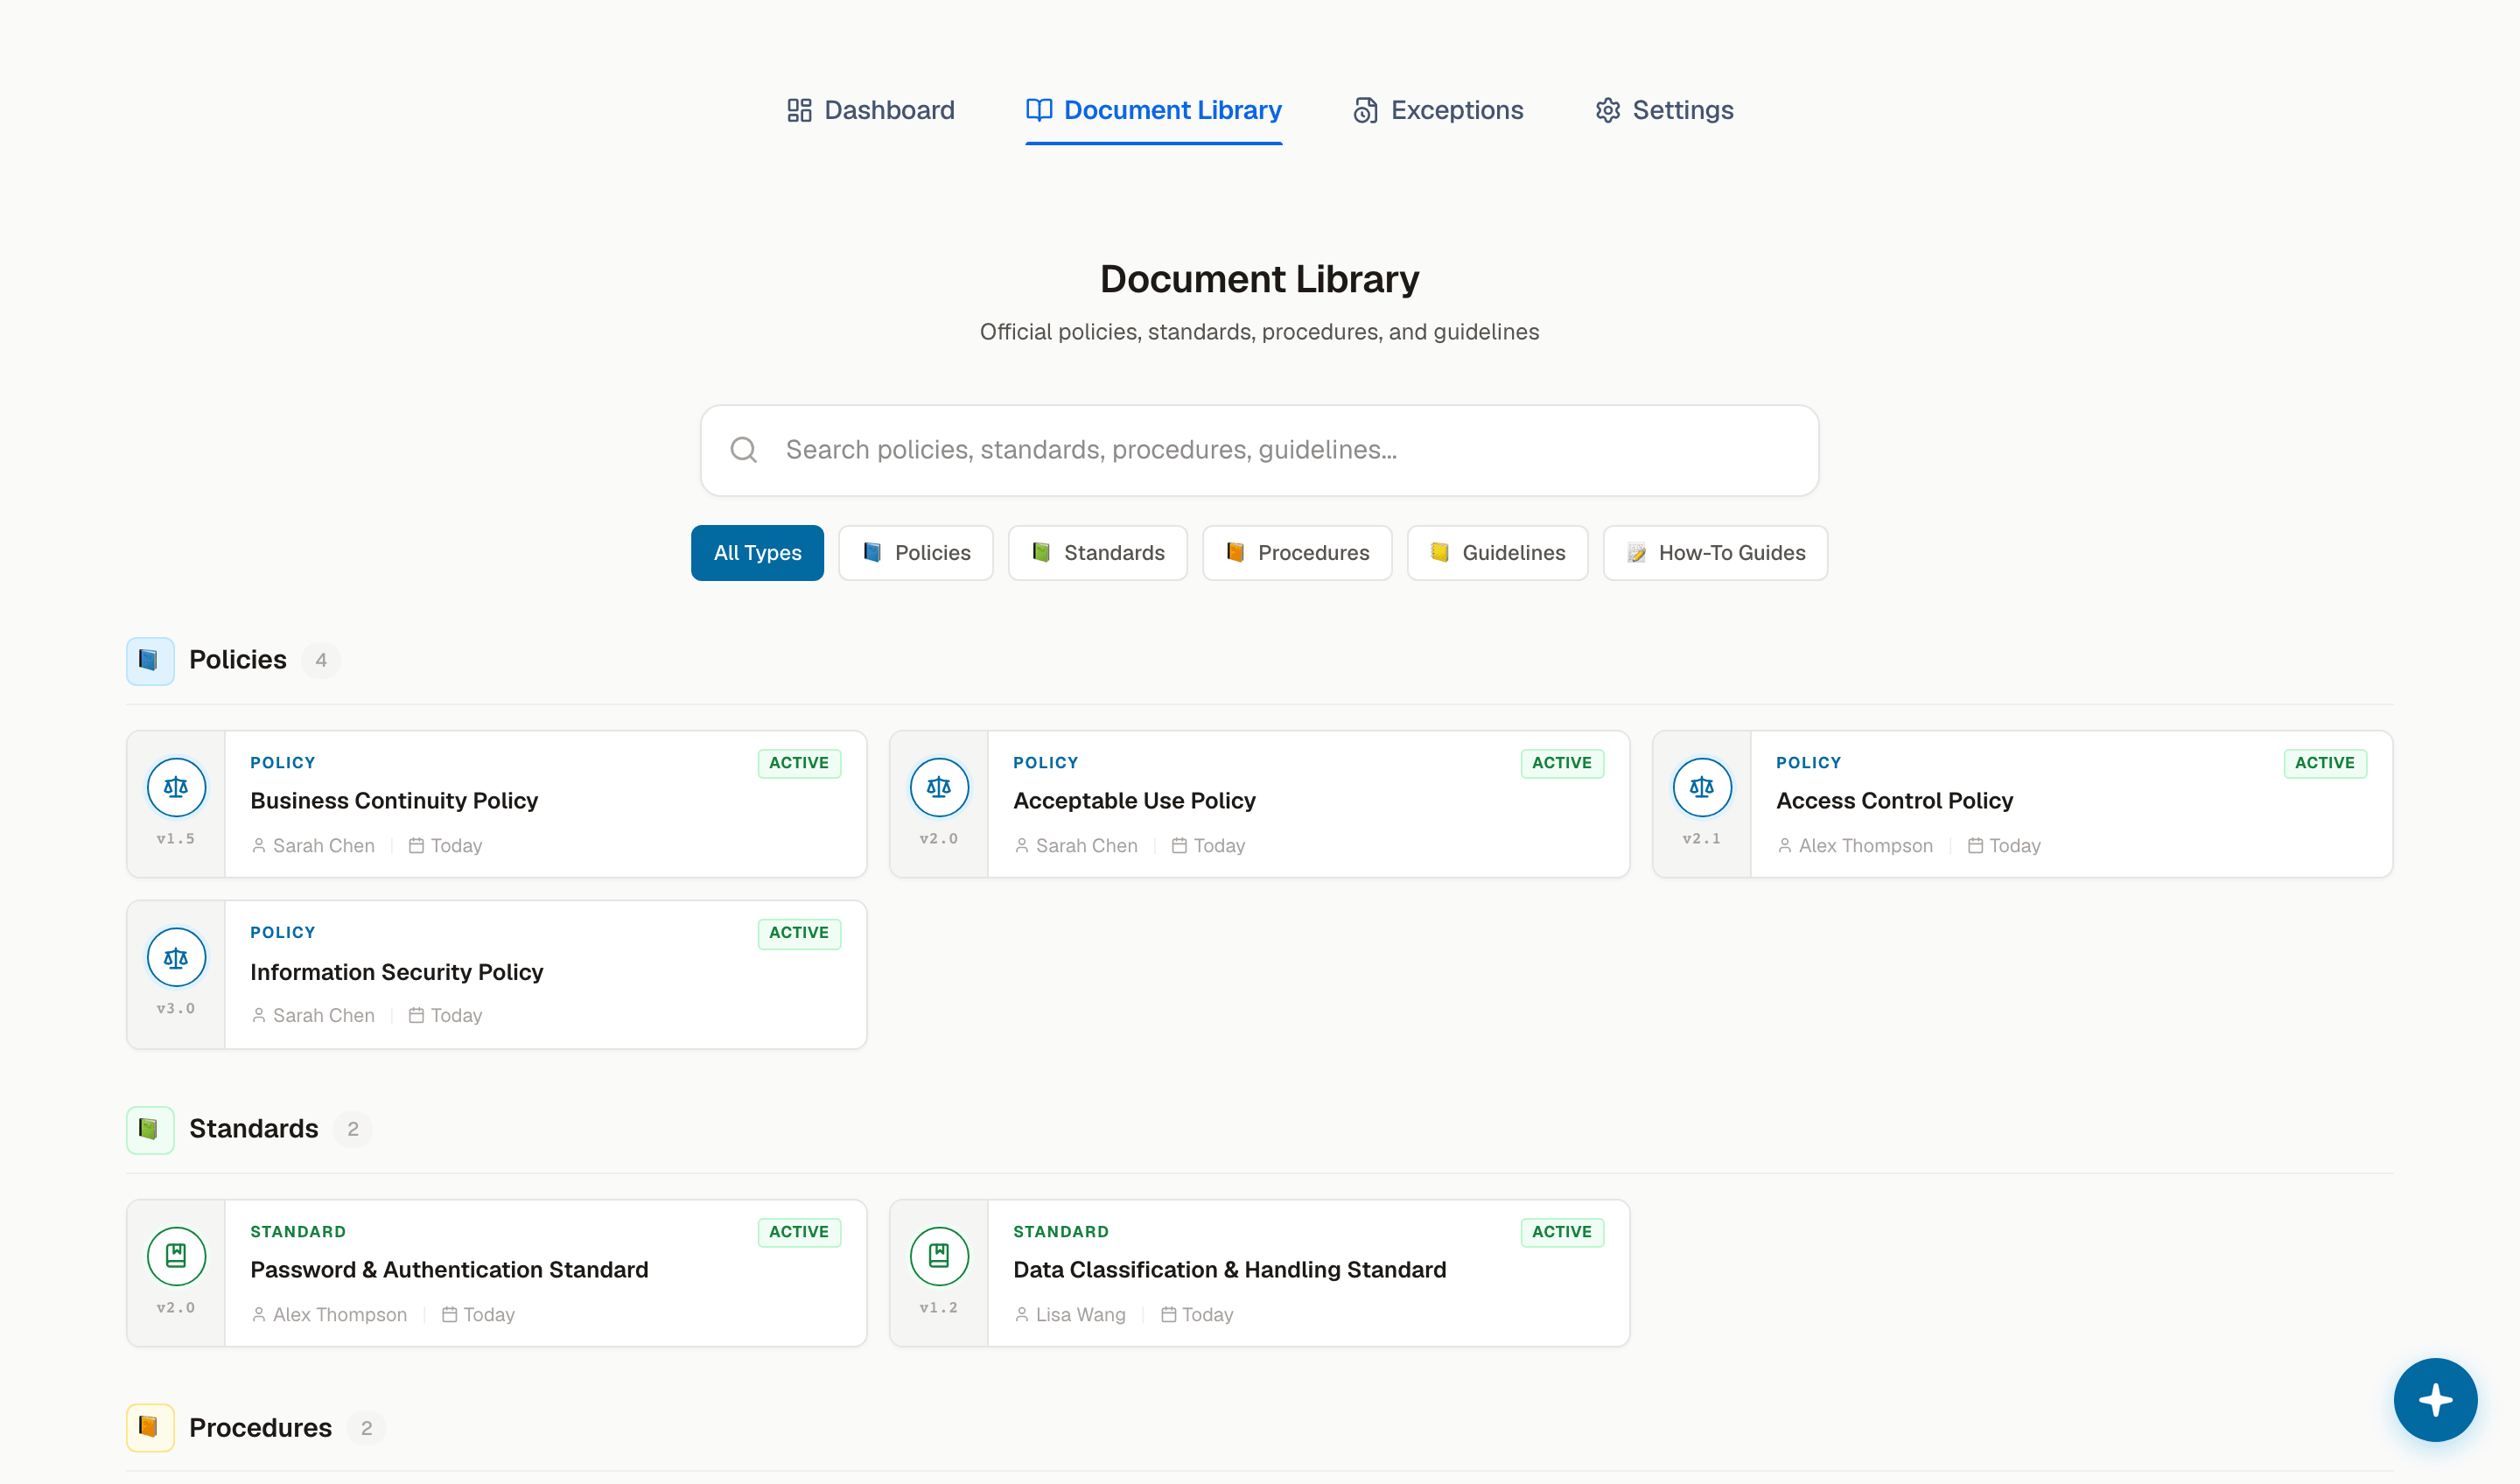Click the memo icon in How-To Guides filter

tap(1636, 552)
